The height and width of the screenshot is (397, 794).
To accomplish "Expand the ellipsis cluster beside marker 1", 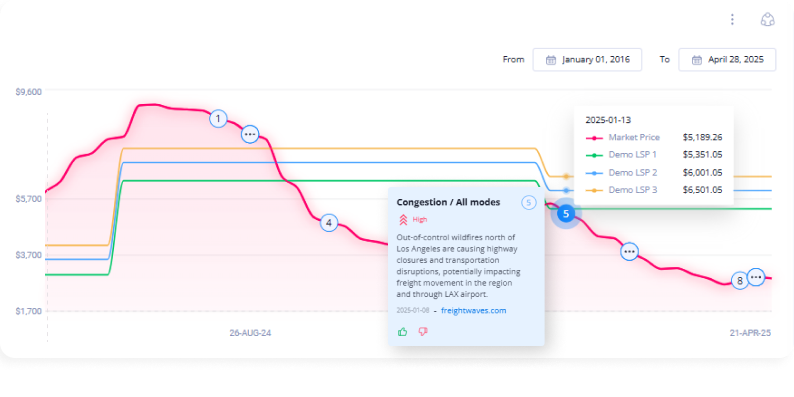I will pyautogui.click(x=250, y=134).
